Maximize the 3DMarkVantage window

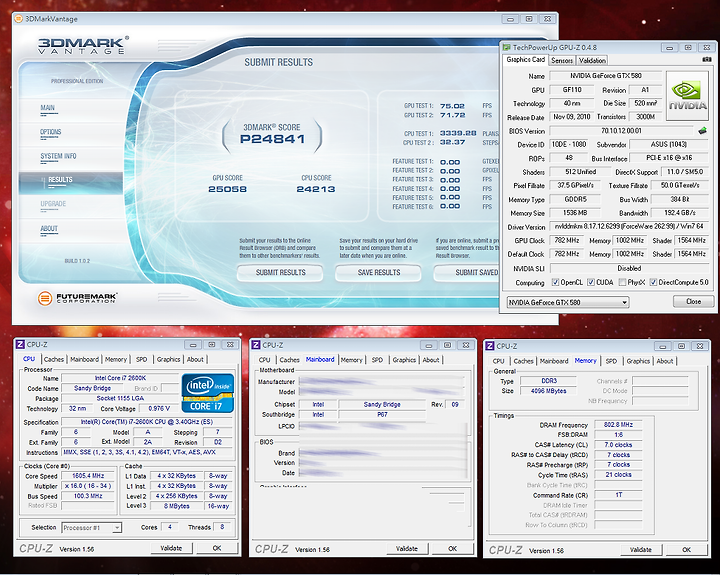[529, 19]
